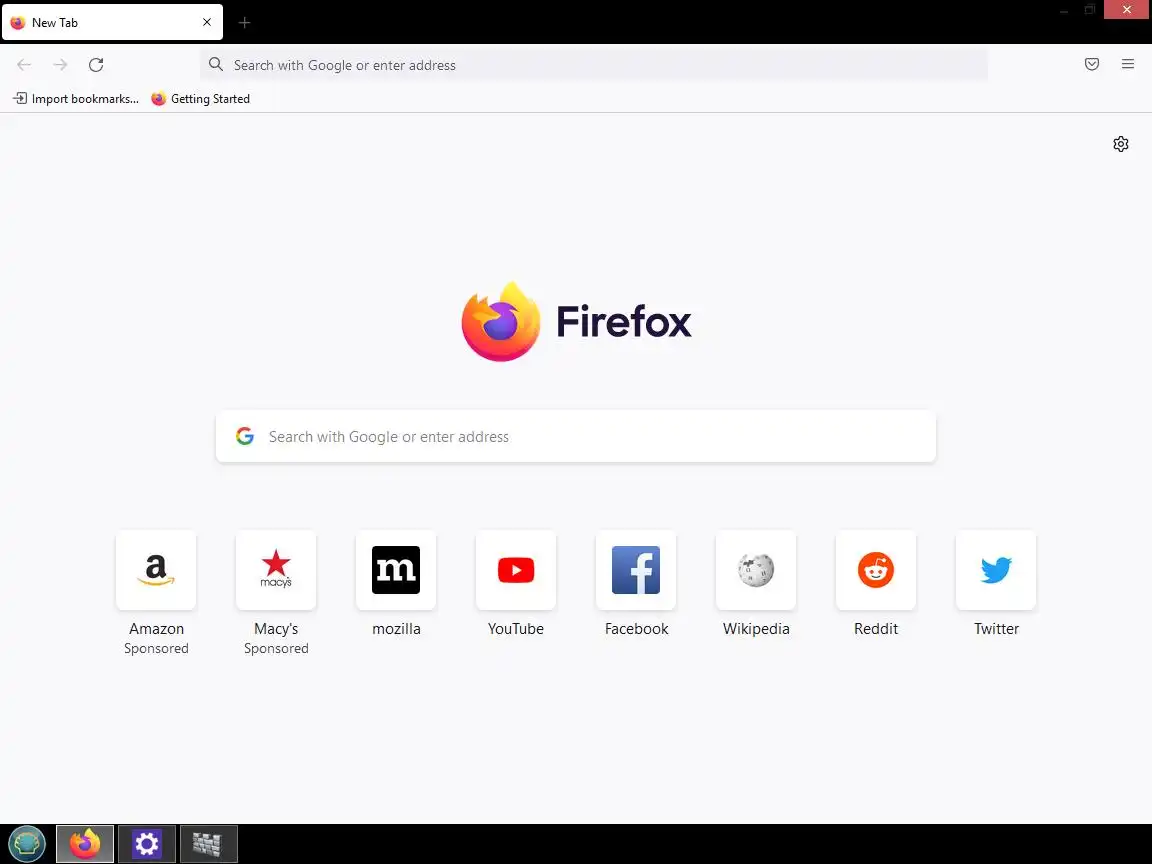
Task: Open Import bookmarks from the bookmarks toolbar
Action: point(76,98)
